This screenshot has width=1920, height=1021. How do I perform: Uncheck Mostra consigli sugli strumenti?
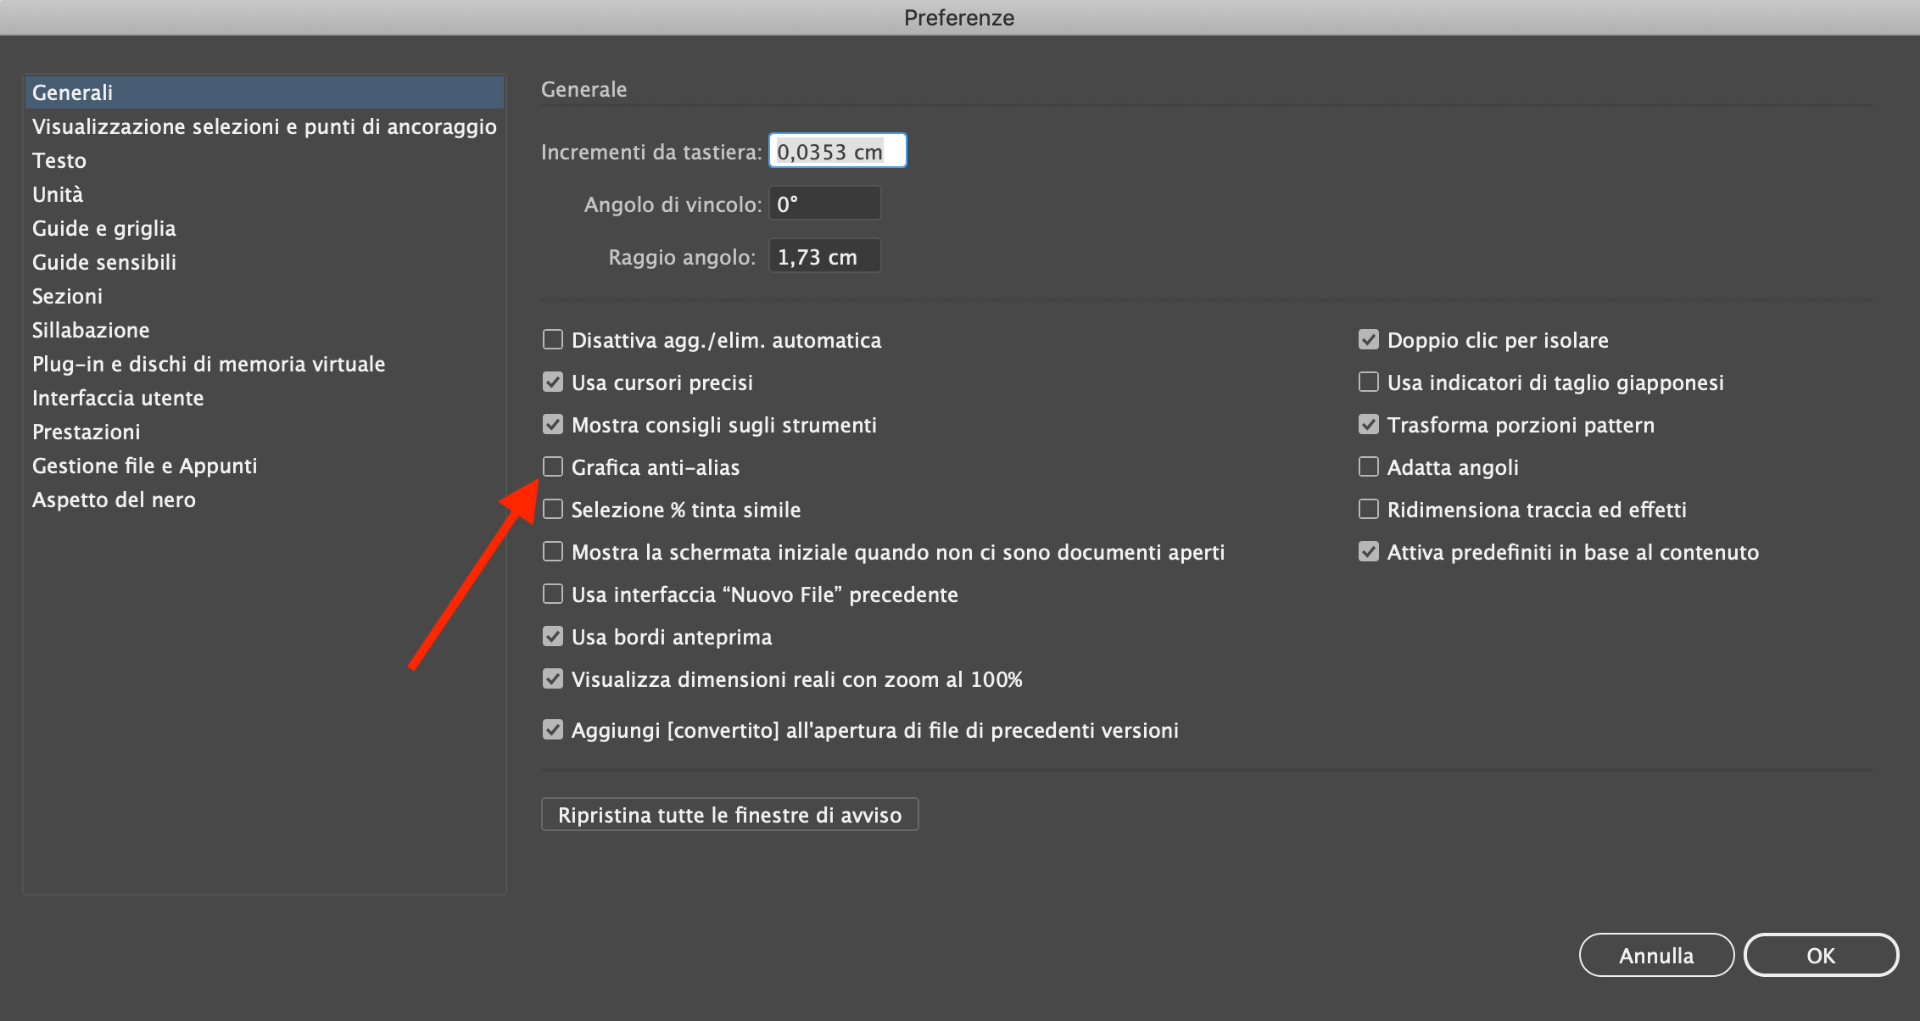pyautogui.click(x=553, y=425)
